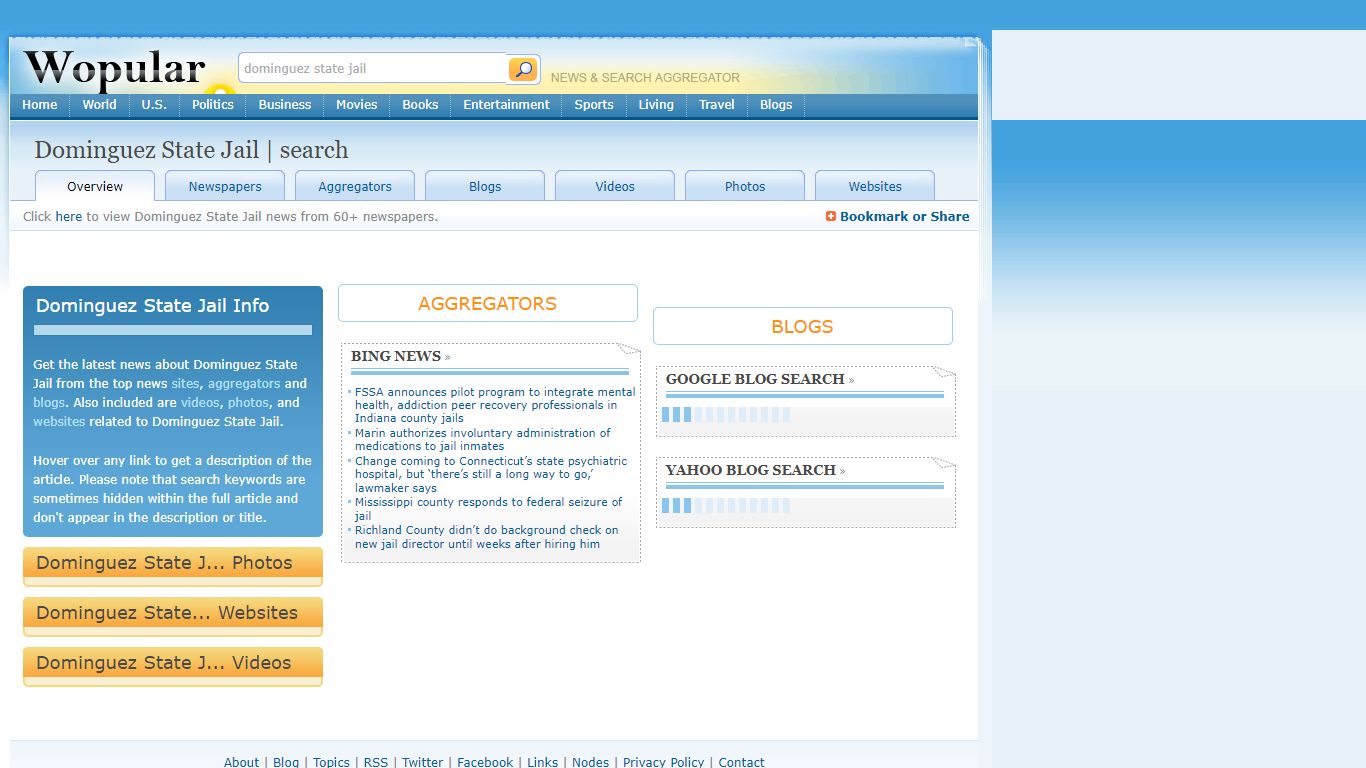Click the Bookmark or Share link

click(905, 217)
